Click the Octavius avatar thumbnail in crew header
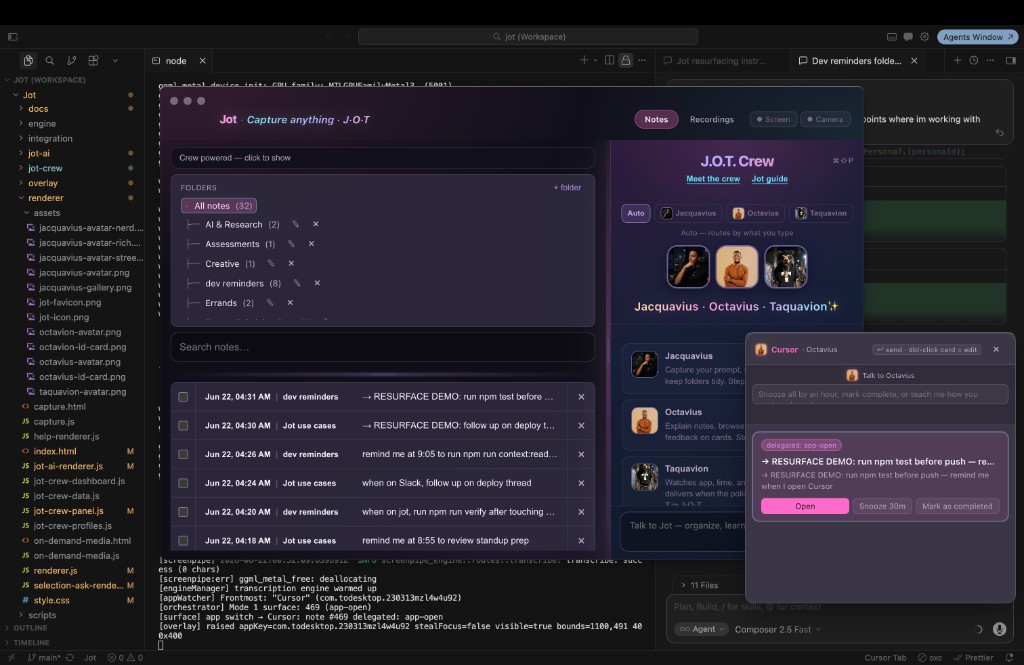 click(737, 267)
